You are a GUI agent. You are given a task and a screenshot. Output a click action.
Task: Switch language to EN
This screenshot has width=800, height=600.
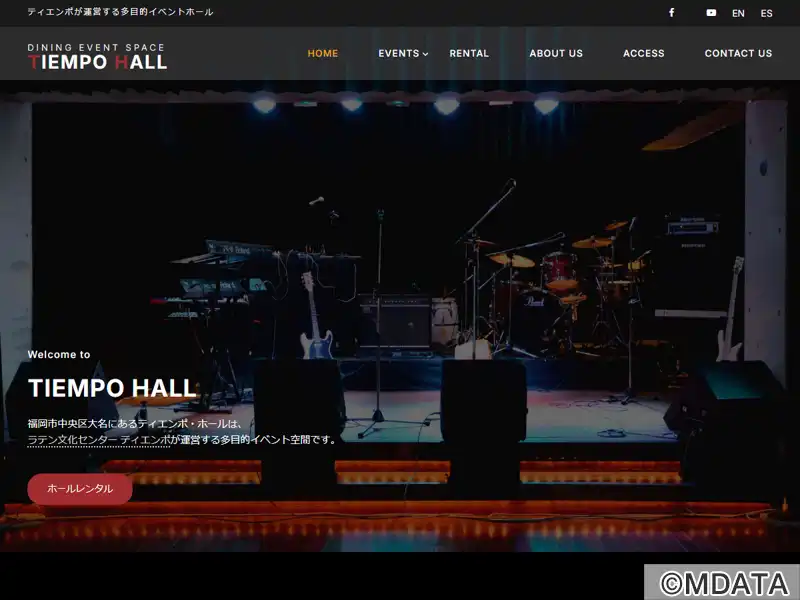pyautogui.click(x=738, y=13)
